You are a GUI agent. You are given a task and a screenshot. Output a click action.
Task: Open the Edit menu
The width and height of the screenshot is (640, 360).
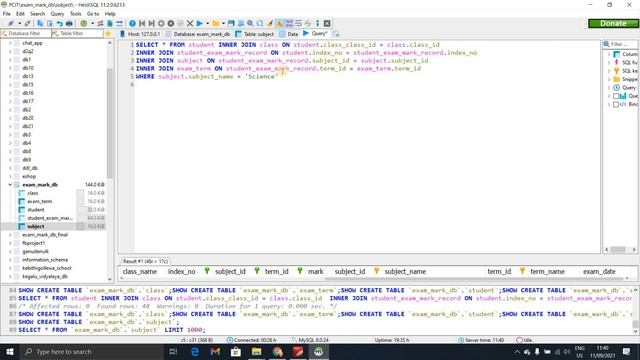(x=20, y=13)
